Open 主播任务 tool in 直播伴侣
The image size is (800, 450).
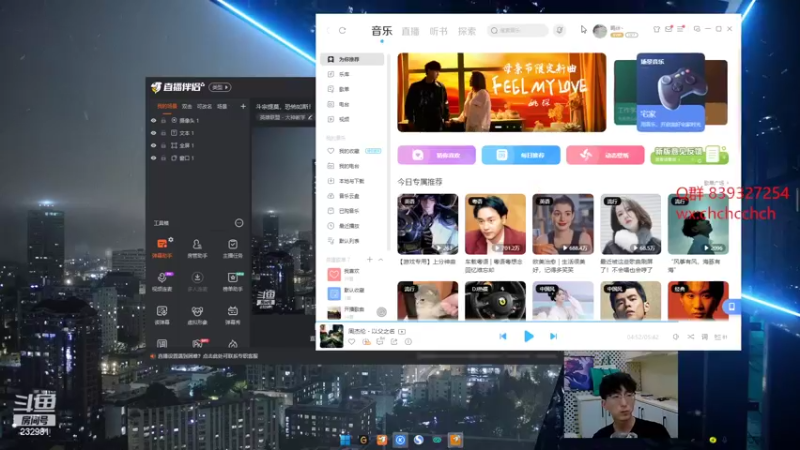point(233,248)
